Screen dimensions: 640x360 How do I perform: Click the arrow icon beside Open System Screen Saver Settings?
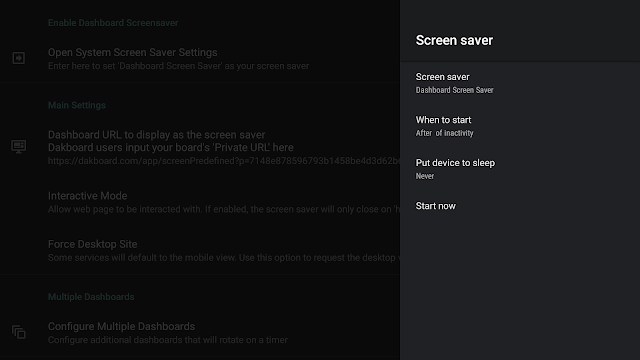pyautogui.click(x=18, y=58)
